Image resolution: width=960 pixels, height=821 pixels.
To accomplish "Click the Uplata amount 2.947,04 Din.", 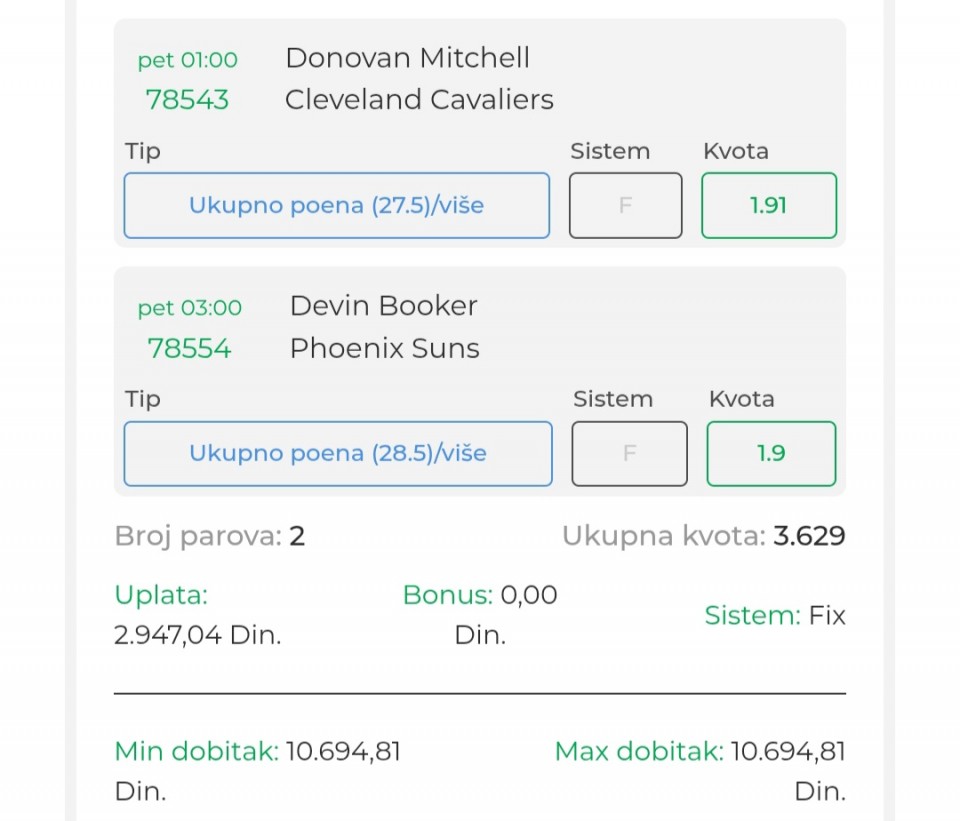I will tap(198, 636).
